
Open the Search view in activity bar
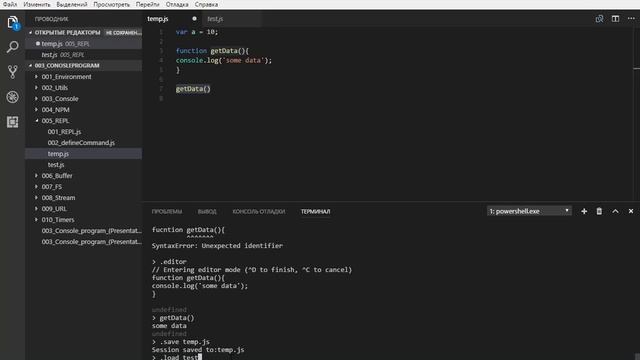pyautogui.click(x=13, y=47)
